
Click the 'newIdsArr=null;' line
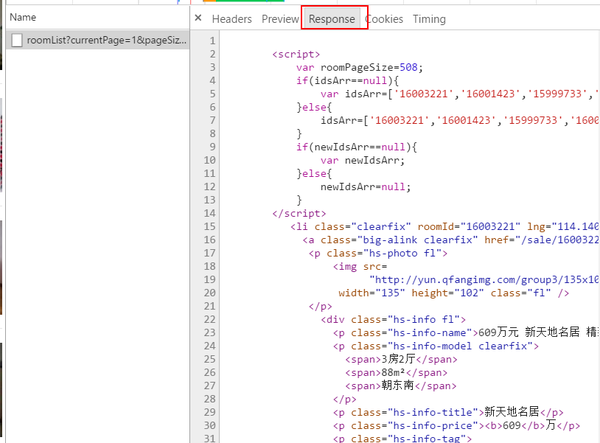tap(365, 187)
